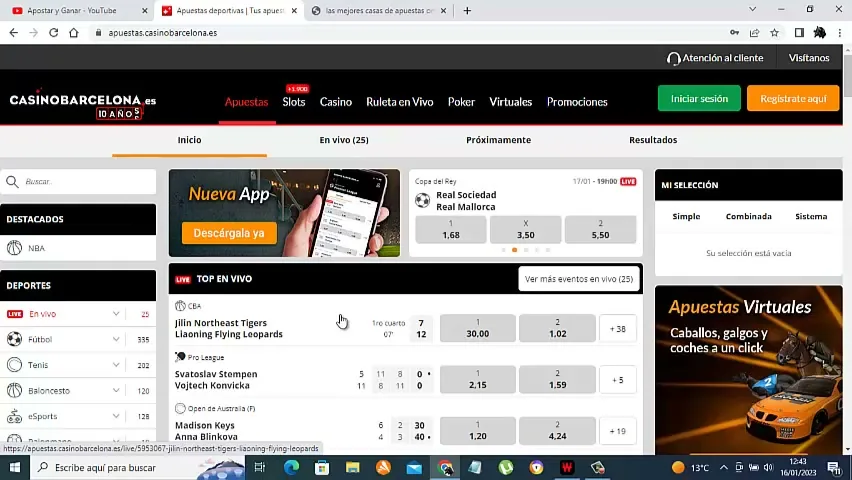852x480 pixels.
Task: Open the Slots section
Action: tap(294, 102)
